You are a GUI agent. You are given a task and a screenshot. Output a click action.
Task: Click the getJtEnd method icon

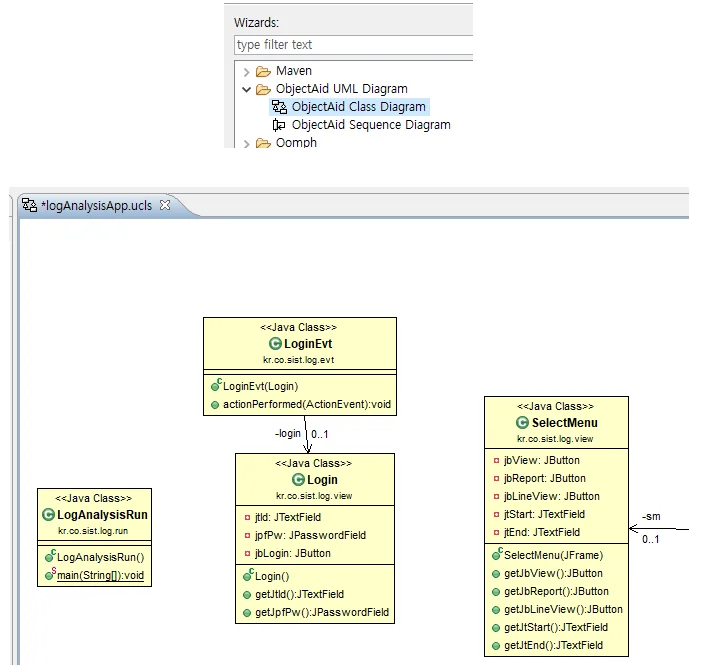pos(496,646)
